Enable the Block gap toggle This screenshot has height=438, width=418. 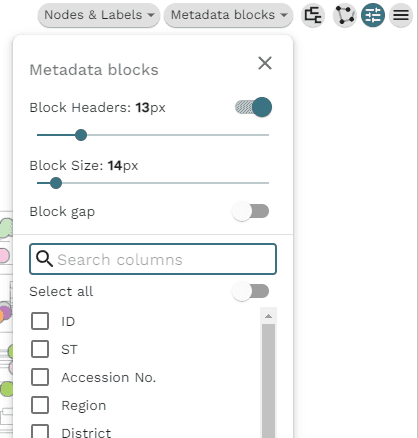251,211
